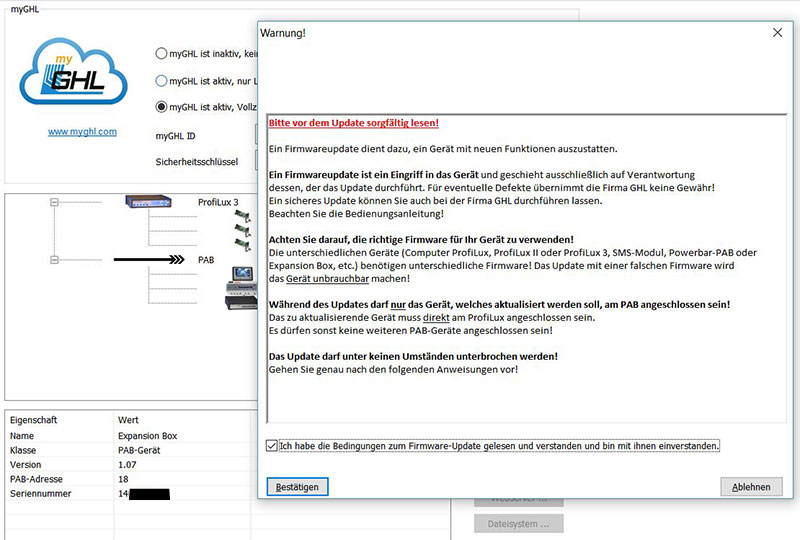Image resolution: width=800 pixels, height=540 pixels.
Task: Click the 'Gehen Sie genau nach den folgenden' line
Action: tap(393, 369)
